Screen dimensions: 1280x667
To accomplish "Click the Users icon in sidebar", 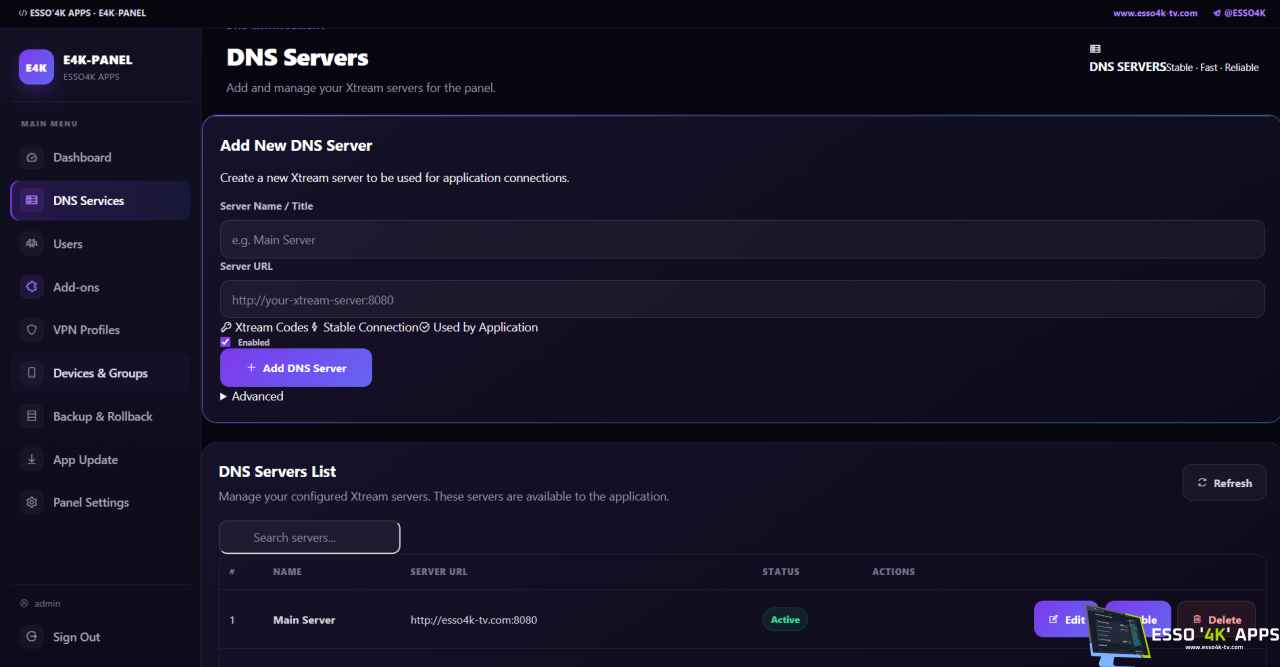I will 32,244.
